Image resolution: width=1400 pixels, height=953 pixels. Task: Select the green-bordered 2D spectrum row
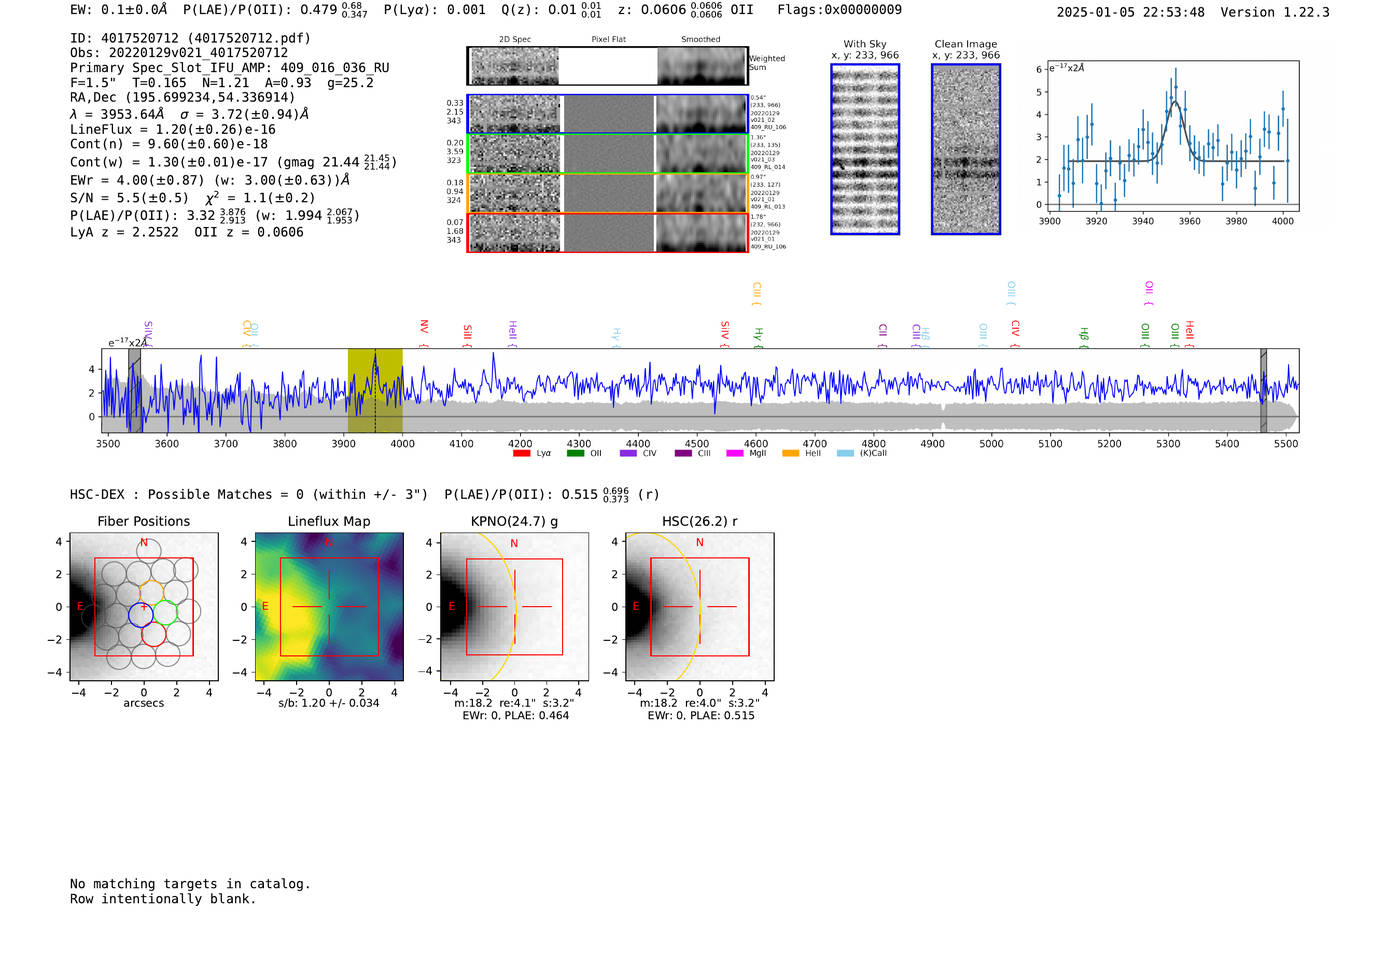pyautogui.click(x=607, y=153)
